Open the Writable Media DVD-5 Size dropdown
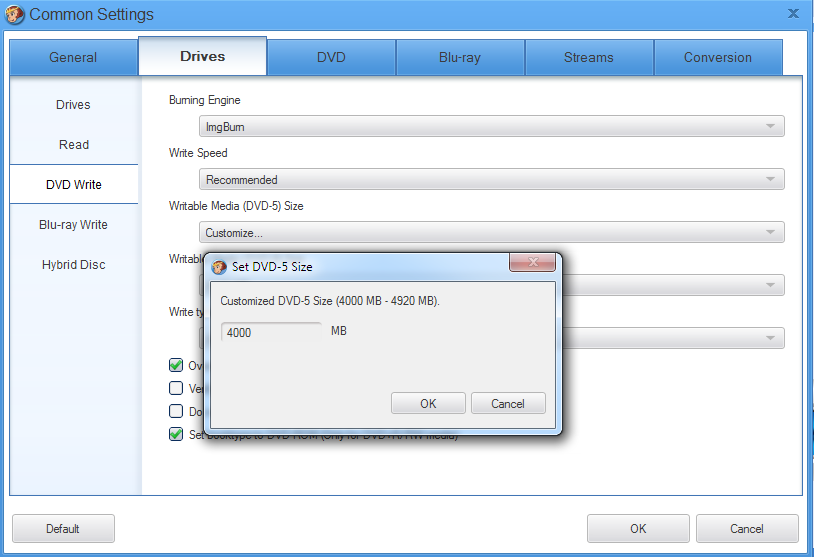This screenshot has width=814, height=557. tap(492, 232)
